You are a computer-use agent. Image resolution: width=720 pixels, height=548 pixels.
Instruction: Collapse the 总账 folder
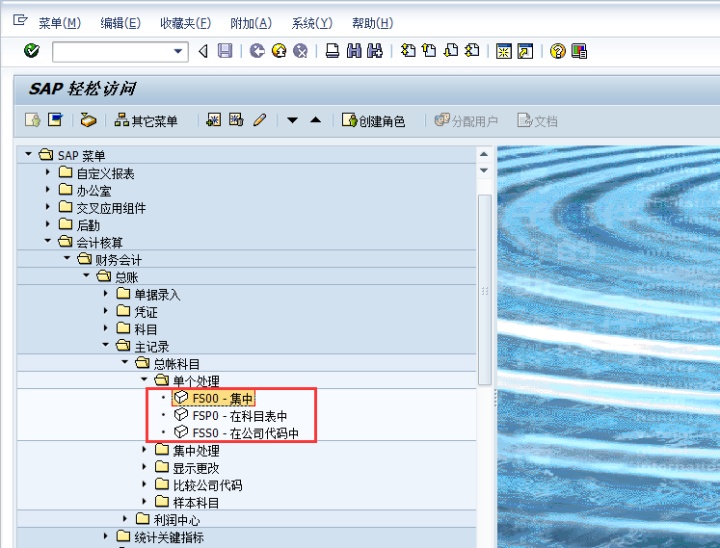click(x=86, y=275)
